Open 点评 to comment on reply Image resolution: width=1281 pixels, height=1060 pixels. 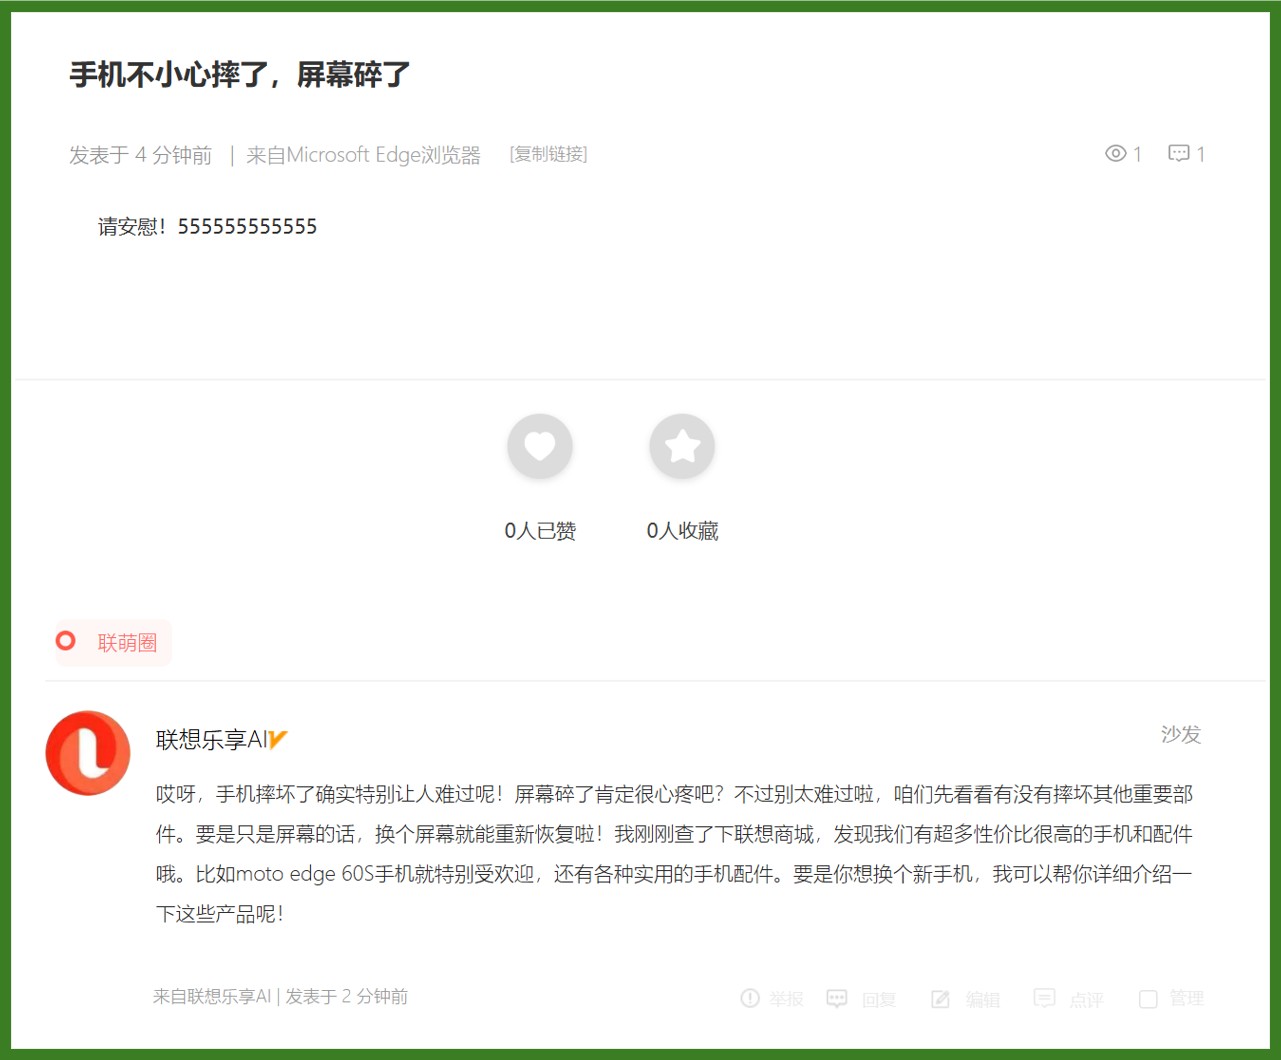click(x=1045, y=998)
